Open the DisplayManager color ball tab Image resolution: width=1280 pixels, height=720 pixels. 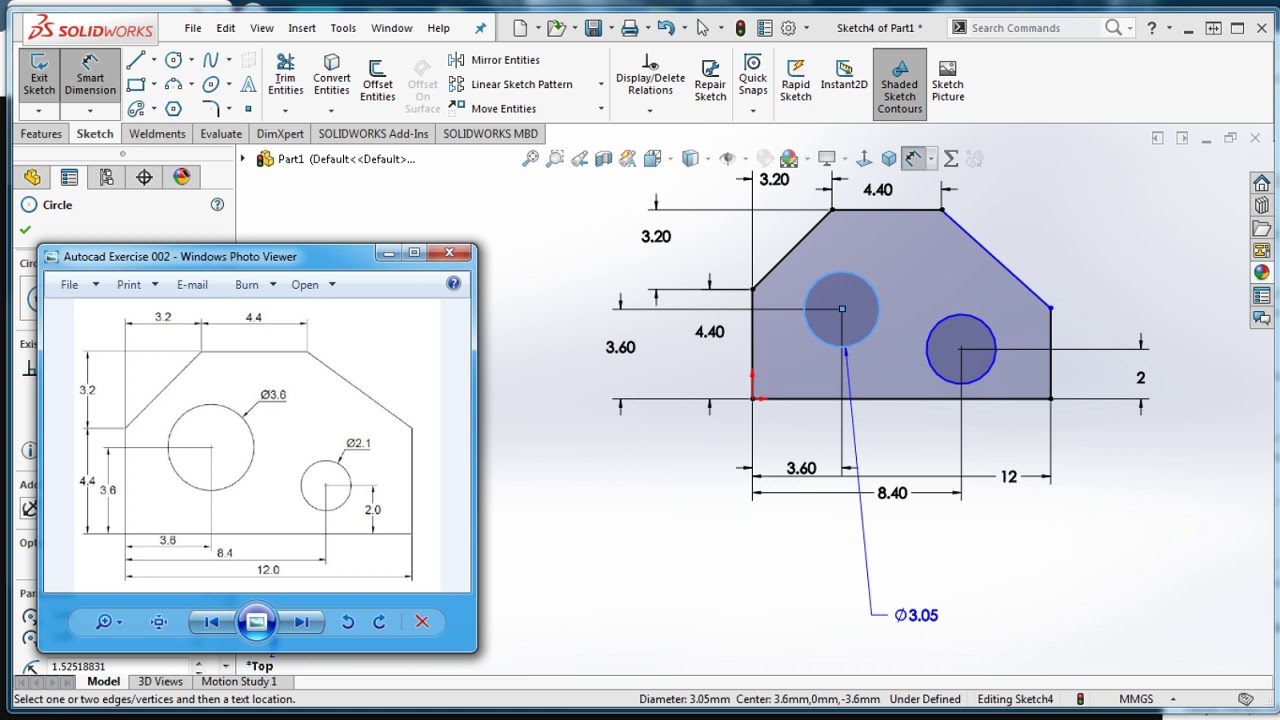(181, 177)
